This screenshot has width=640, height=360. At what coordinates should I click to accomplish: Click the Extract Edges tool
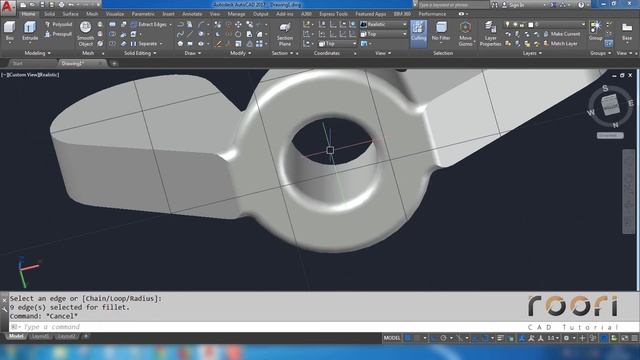(x=149, y=24)
